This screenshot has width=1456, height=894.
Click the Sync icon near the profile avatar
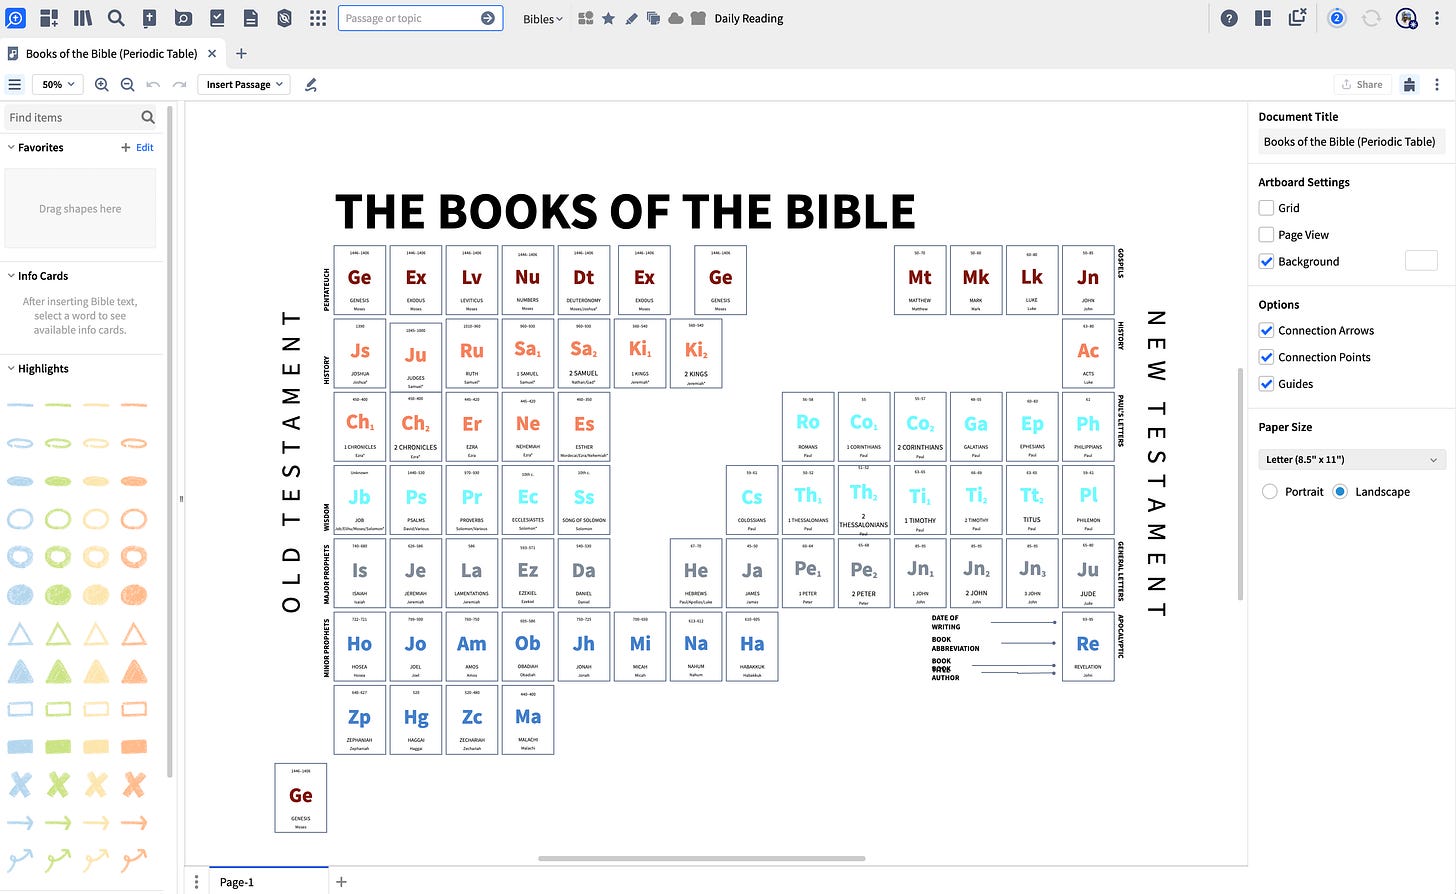coord(1371,17)
